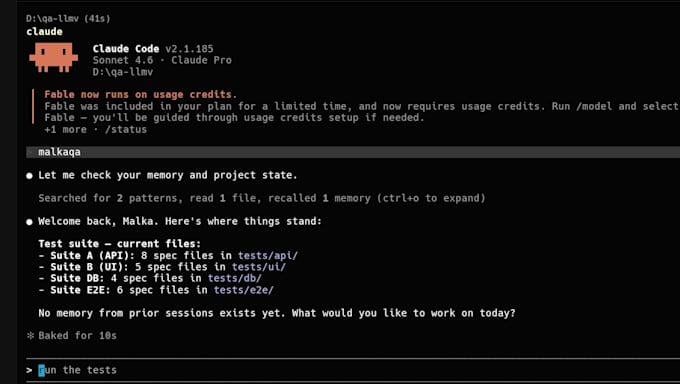Click the 'Sonnet 4.6 · Claude Pro' line
The width and height of the screenshot is (680, 384).
pyautogui.click(x=162, y=60)
